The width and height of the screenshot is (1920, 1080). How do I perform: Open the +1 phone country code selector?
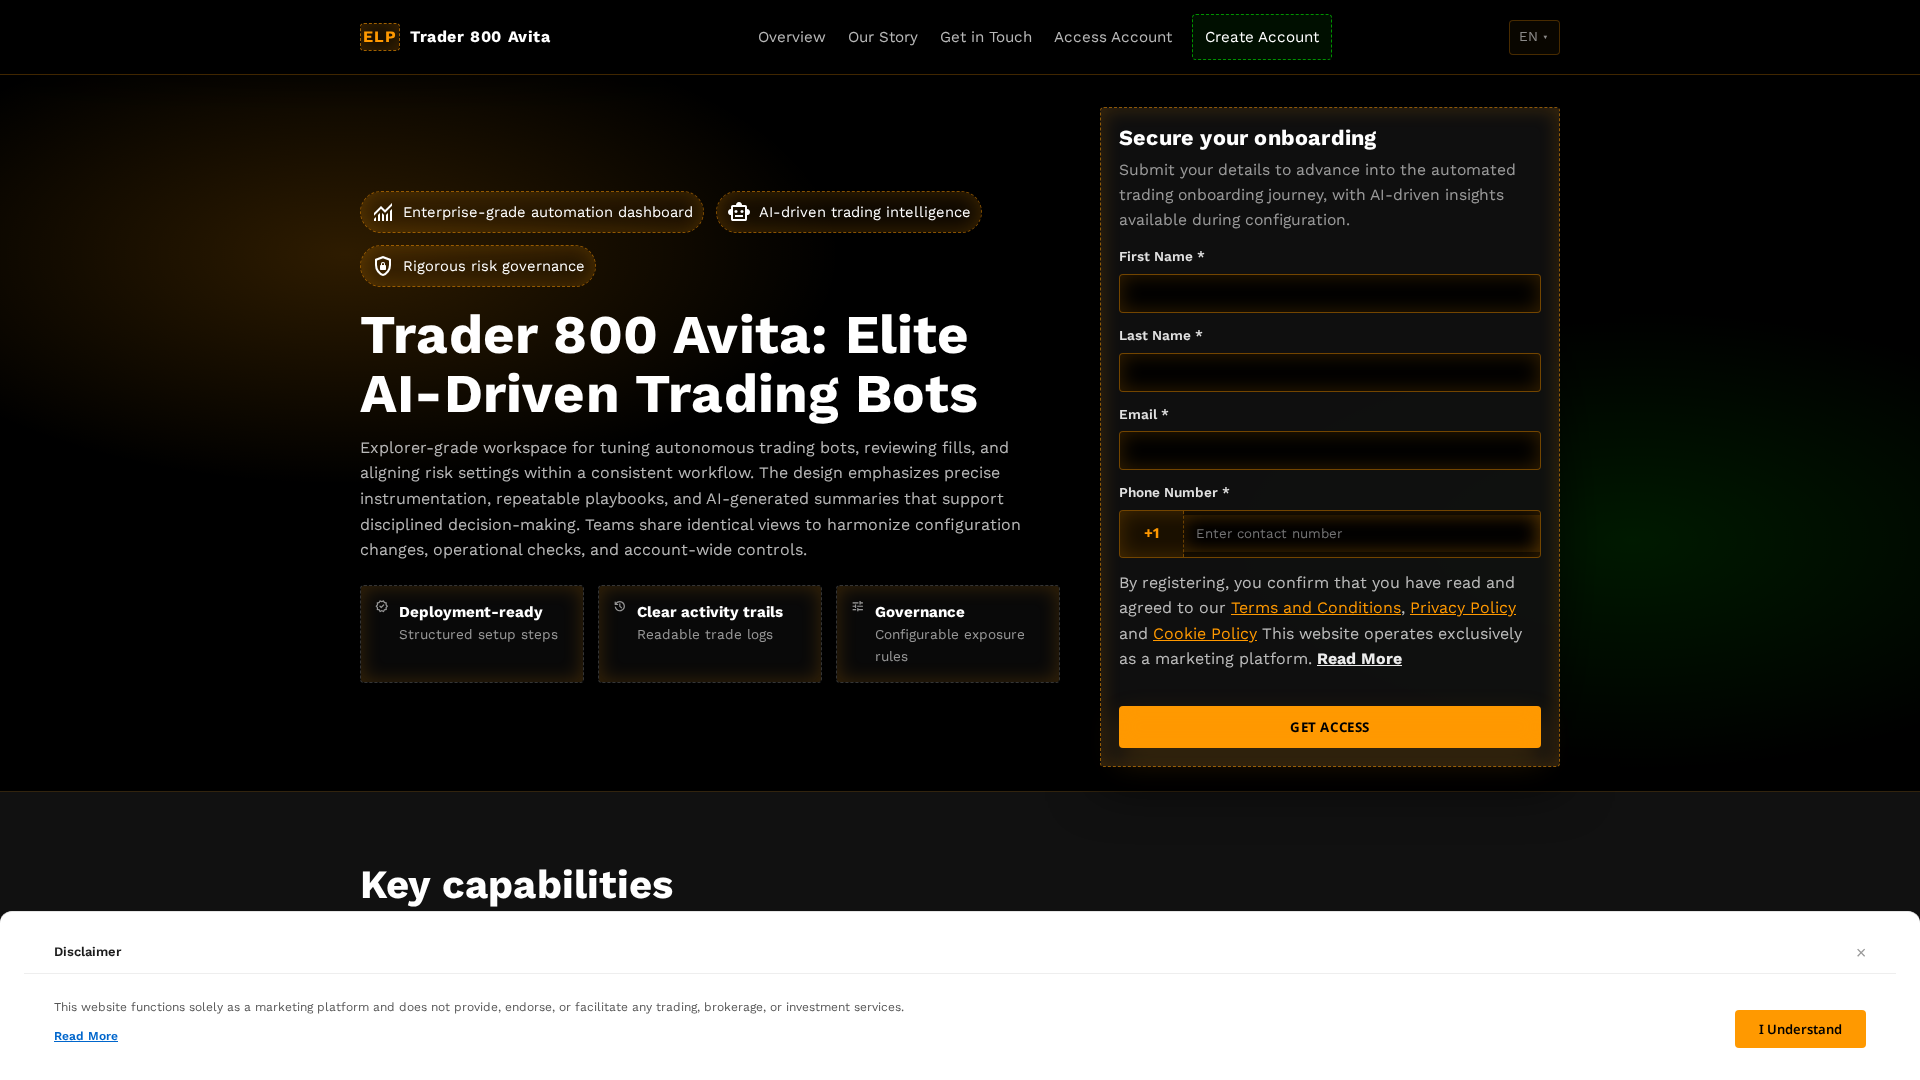tap(1151, 533)
